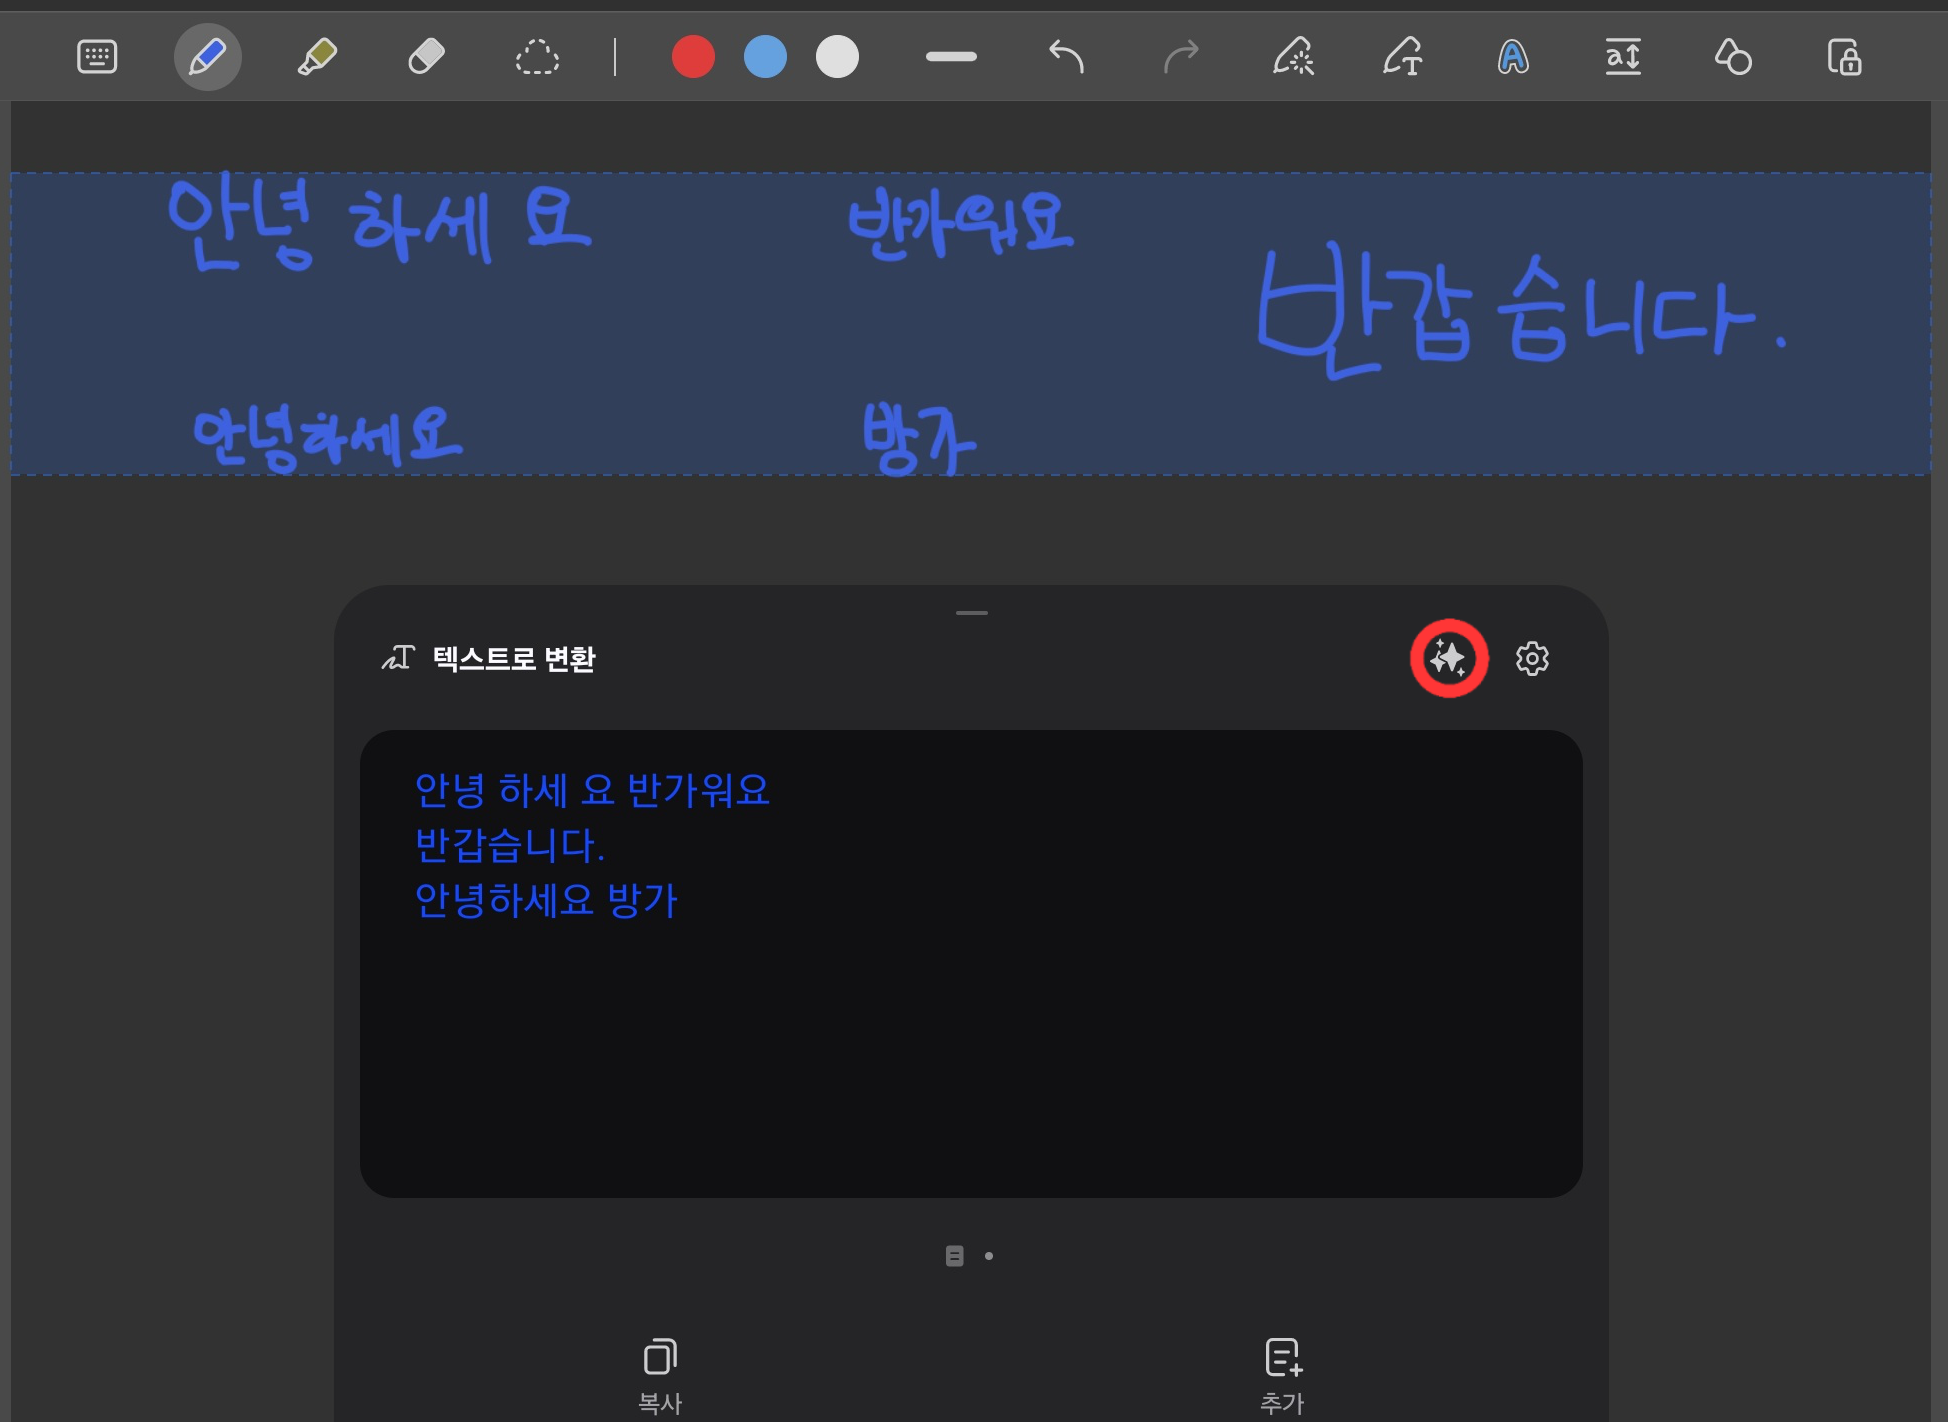Choose the blue pen color
This screenshot has width=1948, height=1422.
(765, 57)
